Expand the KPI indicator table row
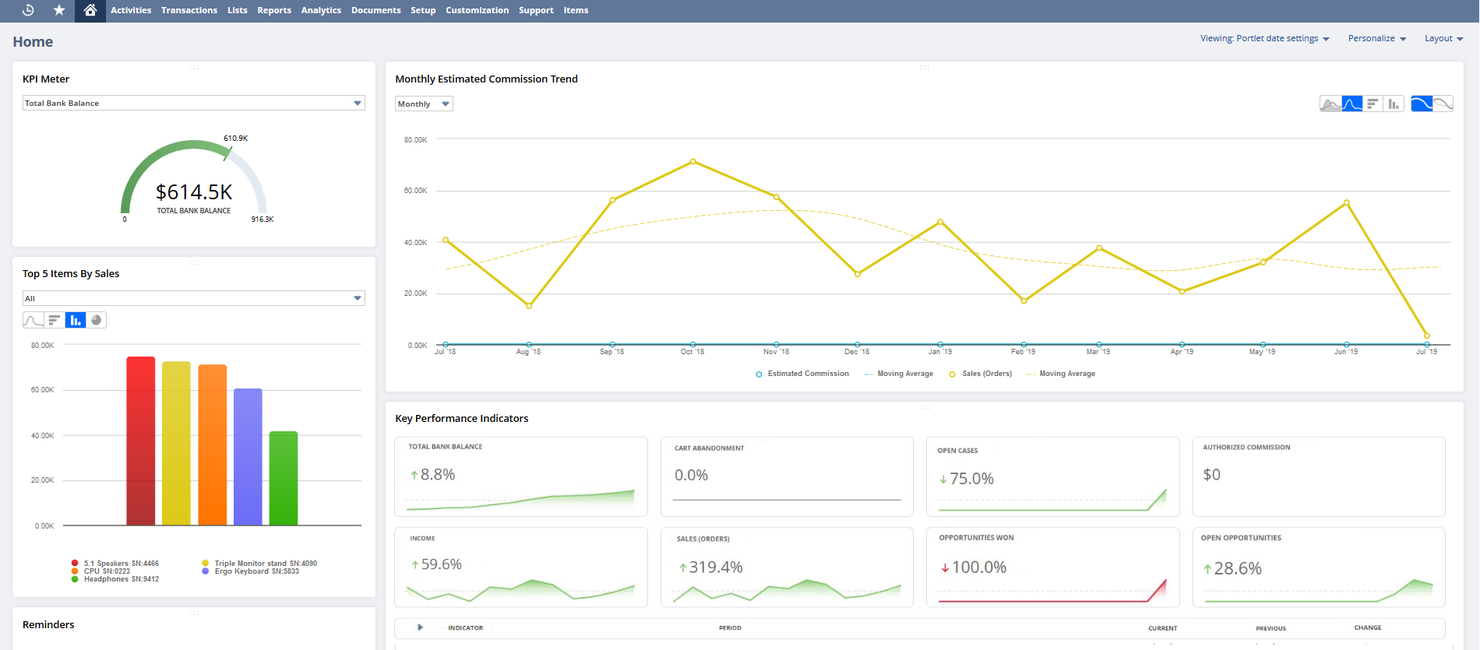This screenshot has width=1480, height=650. pyautogui.click(x=419, y=628)
